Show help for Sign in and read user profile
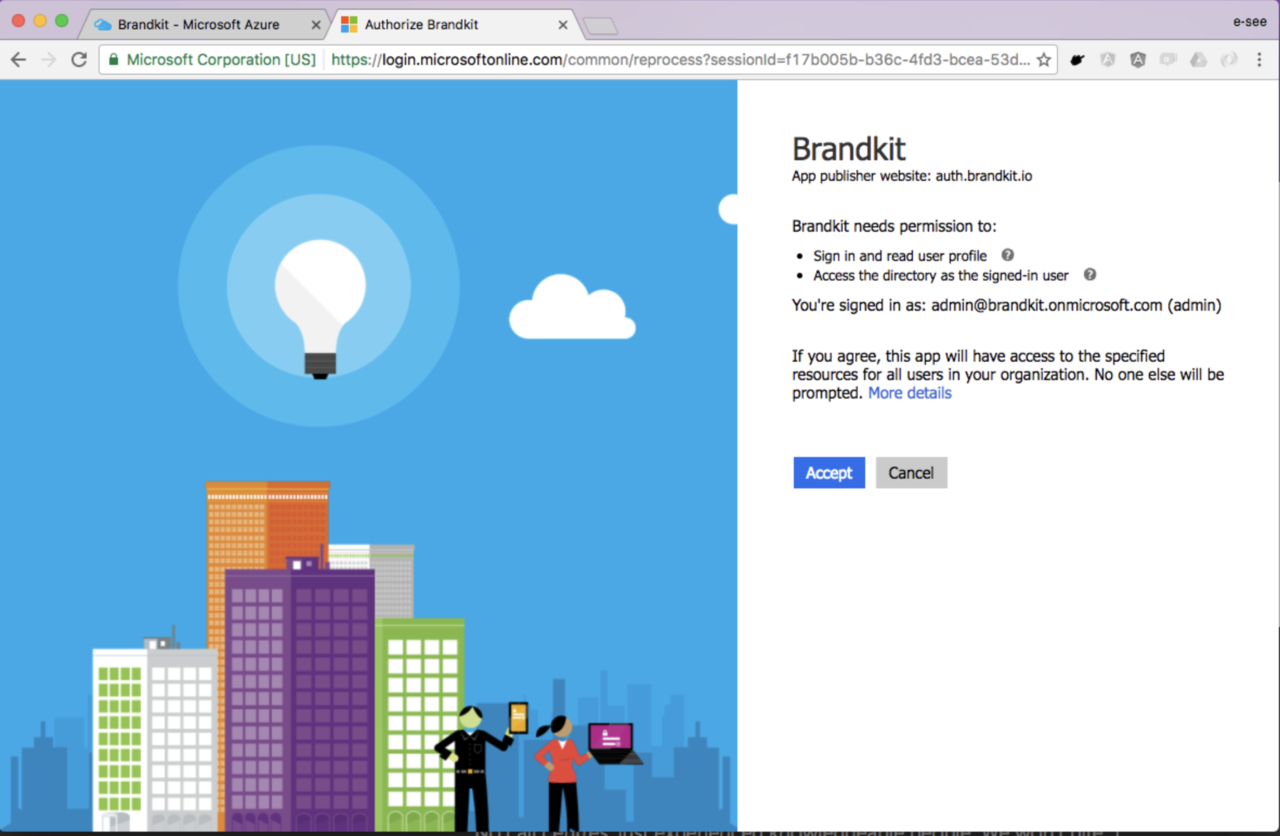The height and width of the screenshot is (836, 1280). click(1008, 255)
